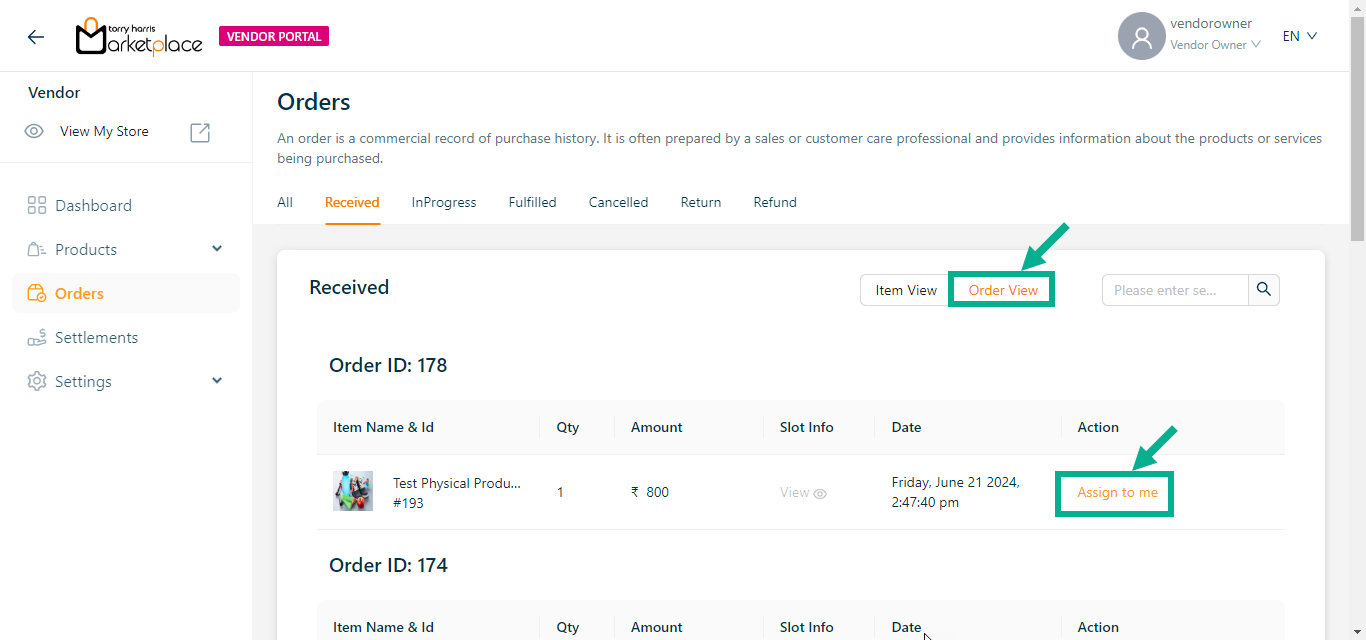1366x640 pixels.
Task: Open the user avatar icon
Action: click(x=1141, y=37)
